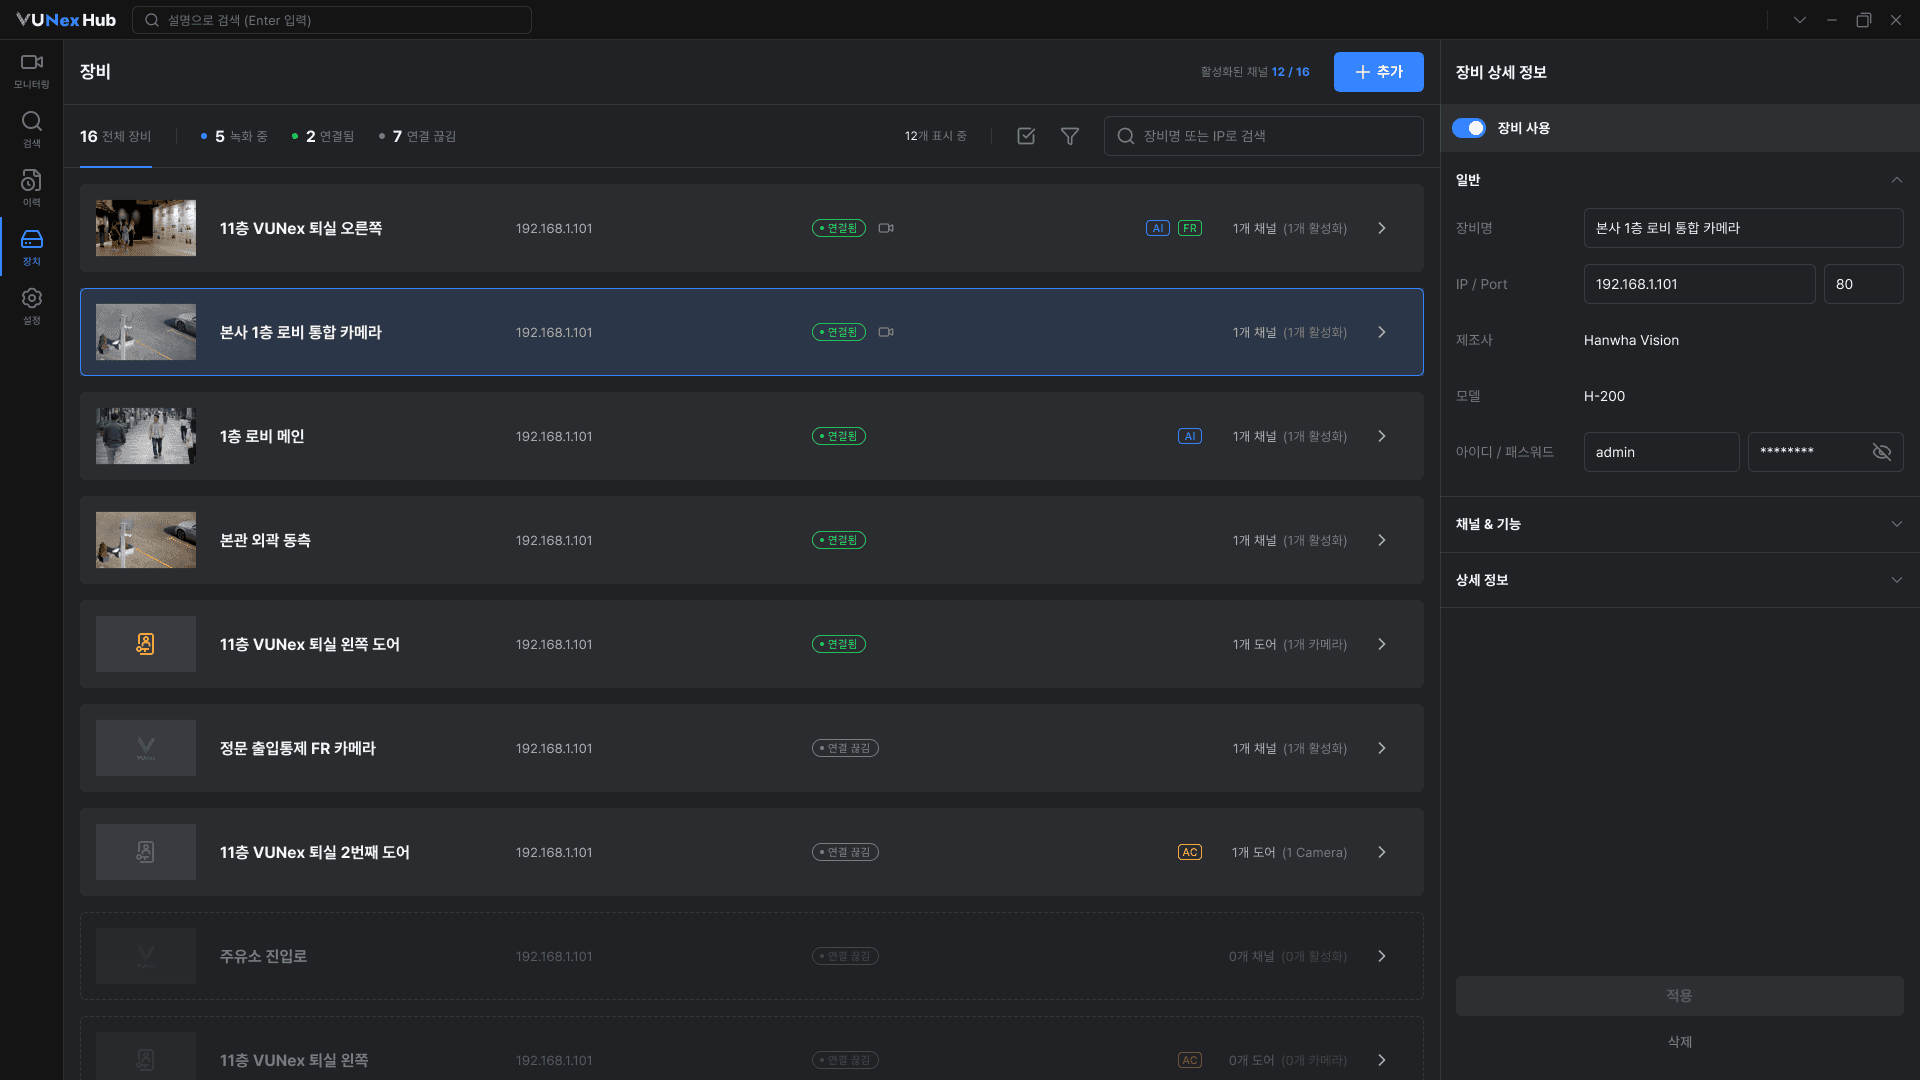Click the 연결 끊김 badge on 정문 출입통제 FR 카메라
1920x1080 pixels.
(845, 748)
